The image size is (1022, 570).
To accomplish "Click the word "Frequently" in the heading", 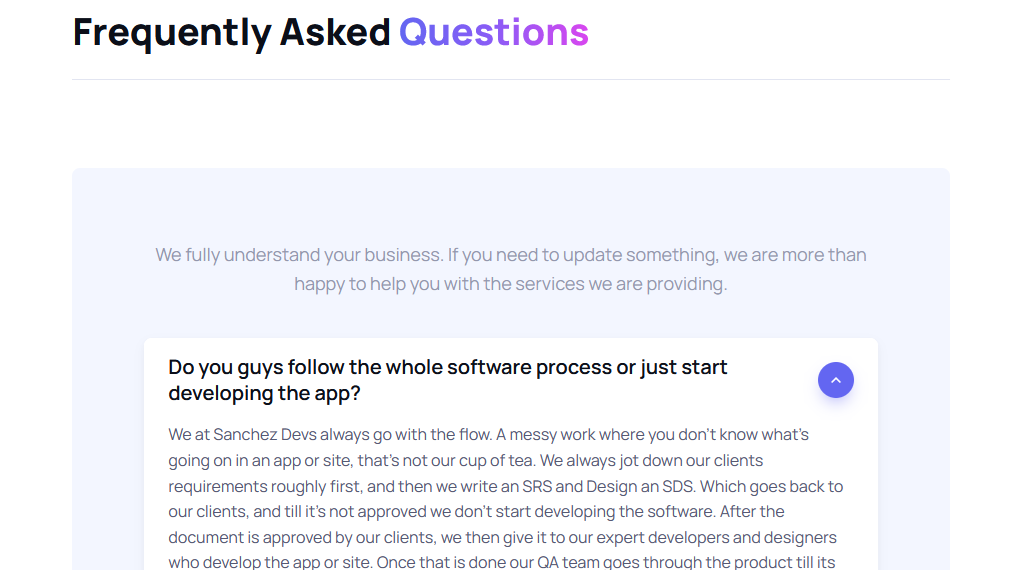I will 172,32.
